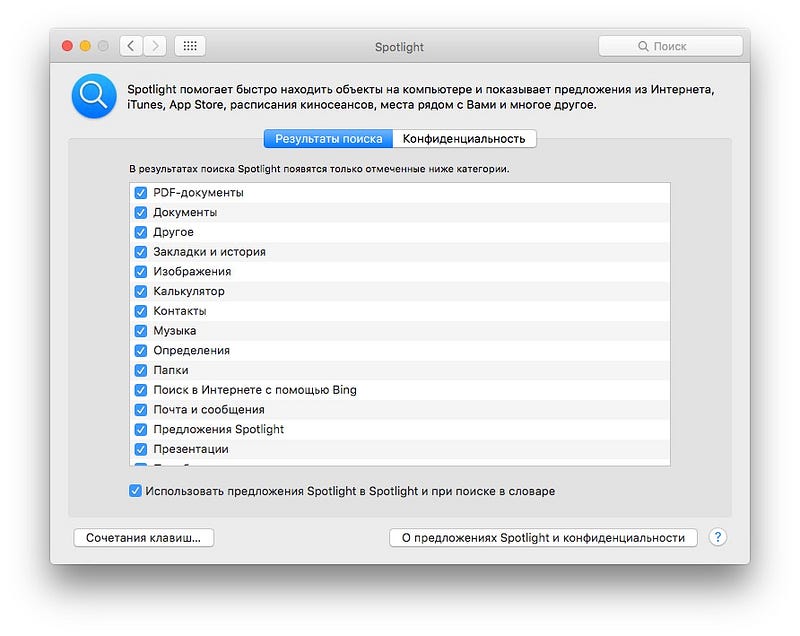Open the Сочетания клавиш... button
800x636 pixels.
tap(143, 538)
